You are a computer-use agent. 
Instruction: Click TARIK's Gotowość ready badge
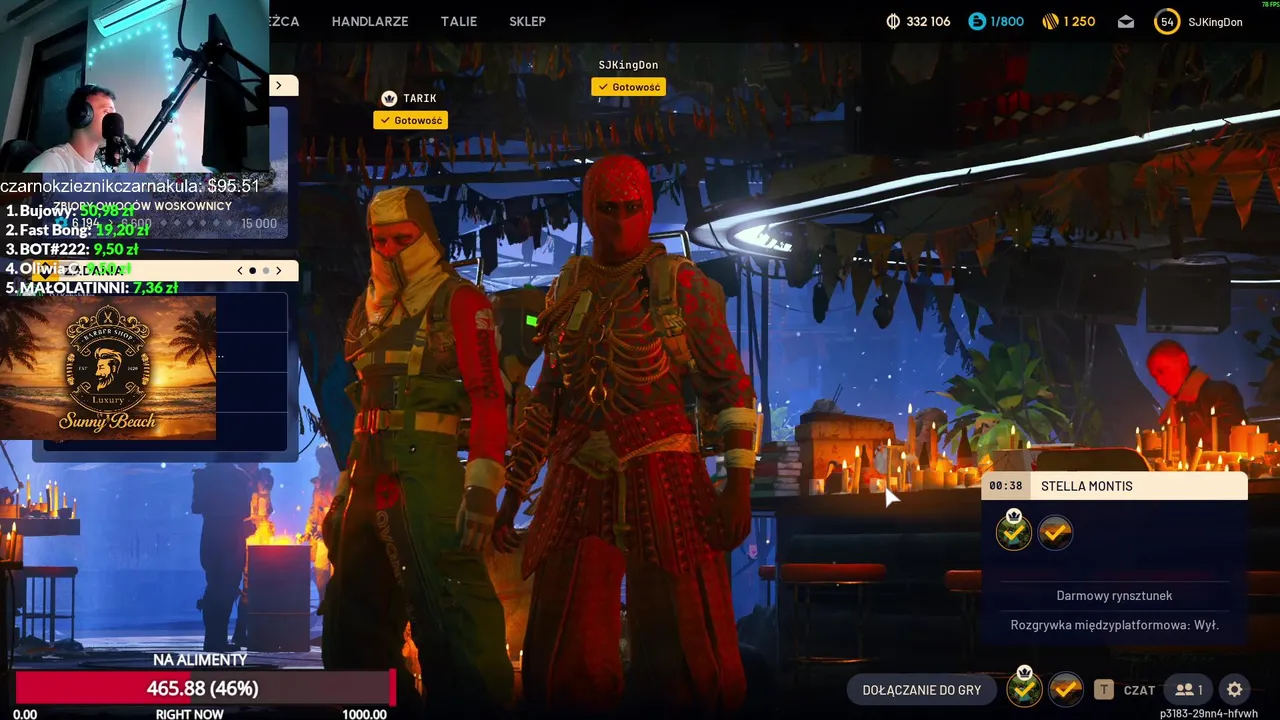(410, 120)
